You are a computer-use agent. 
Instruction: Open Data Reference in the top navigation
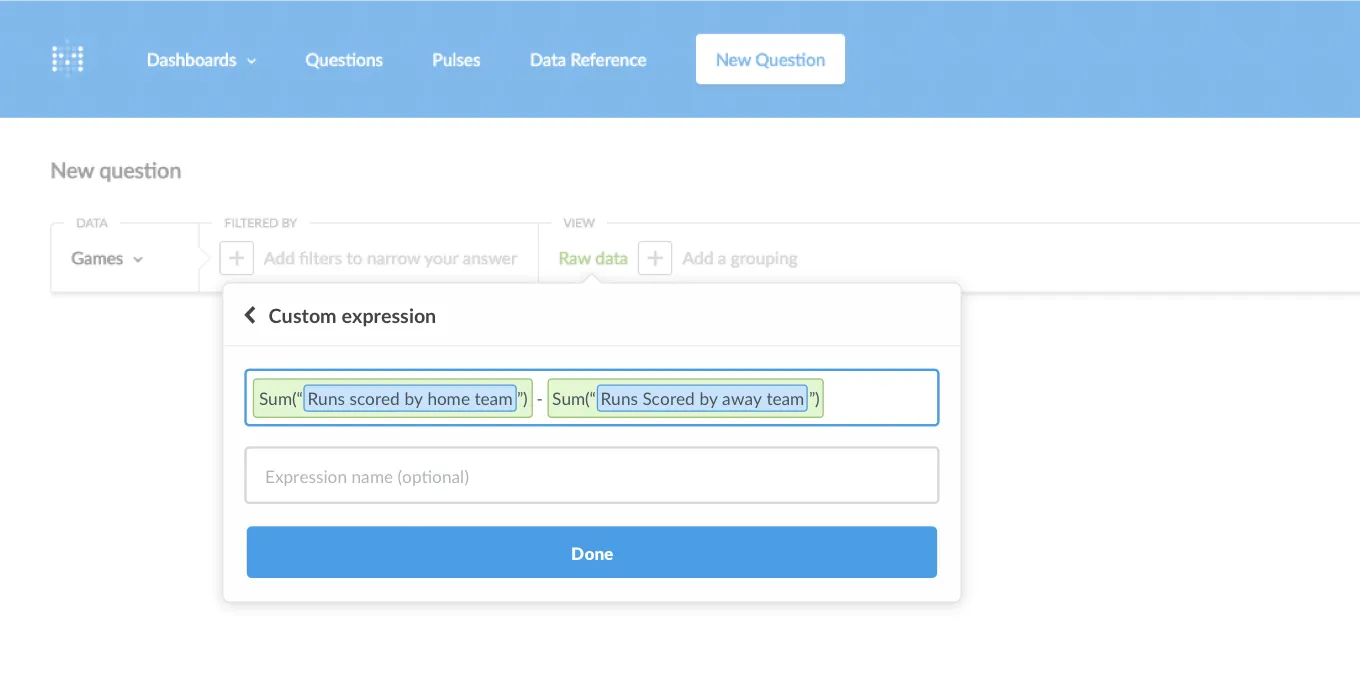tap(588, 60)
